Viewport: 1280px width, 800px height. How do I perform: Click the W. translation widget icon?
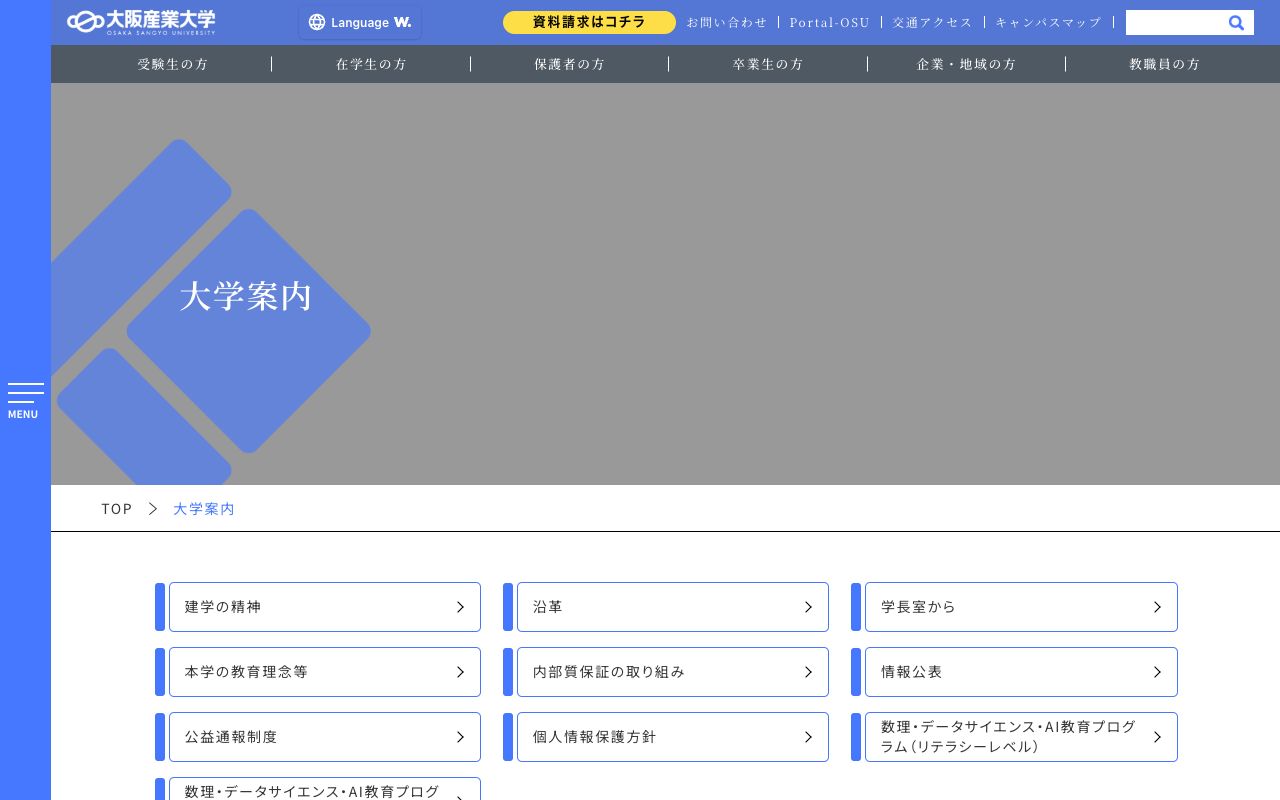click(x=402, y=22)
